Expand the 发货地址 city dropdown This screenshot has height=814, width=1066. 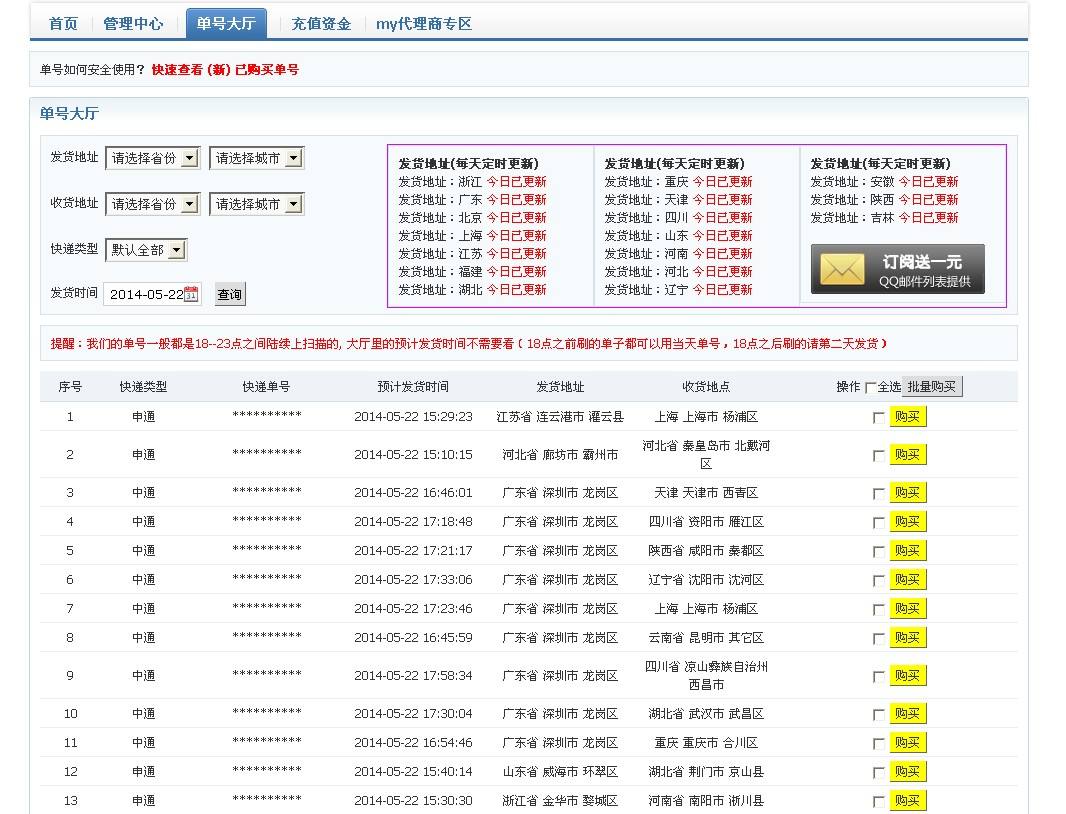click(257, 158)
